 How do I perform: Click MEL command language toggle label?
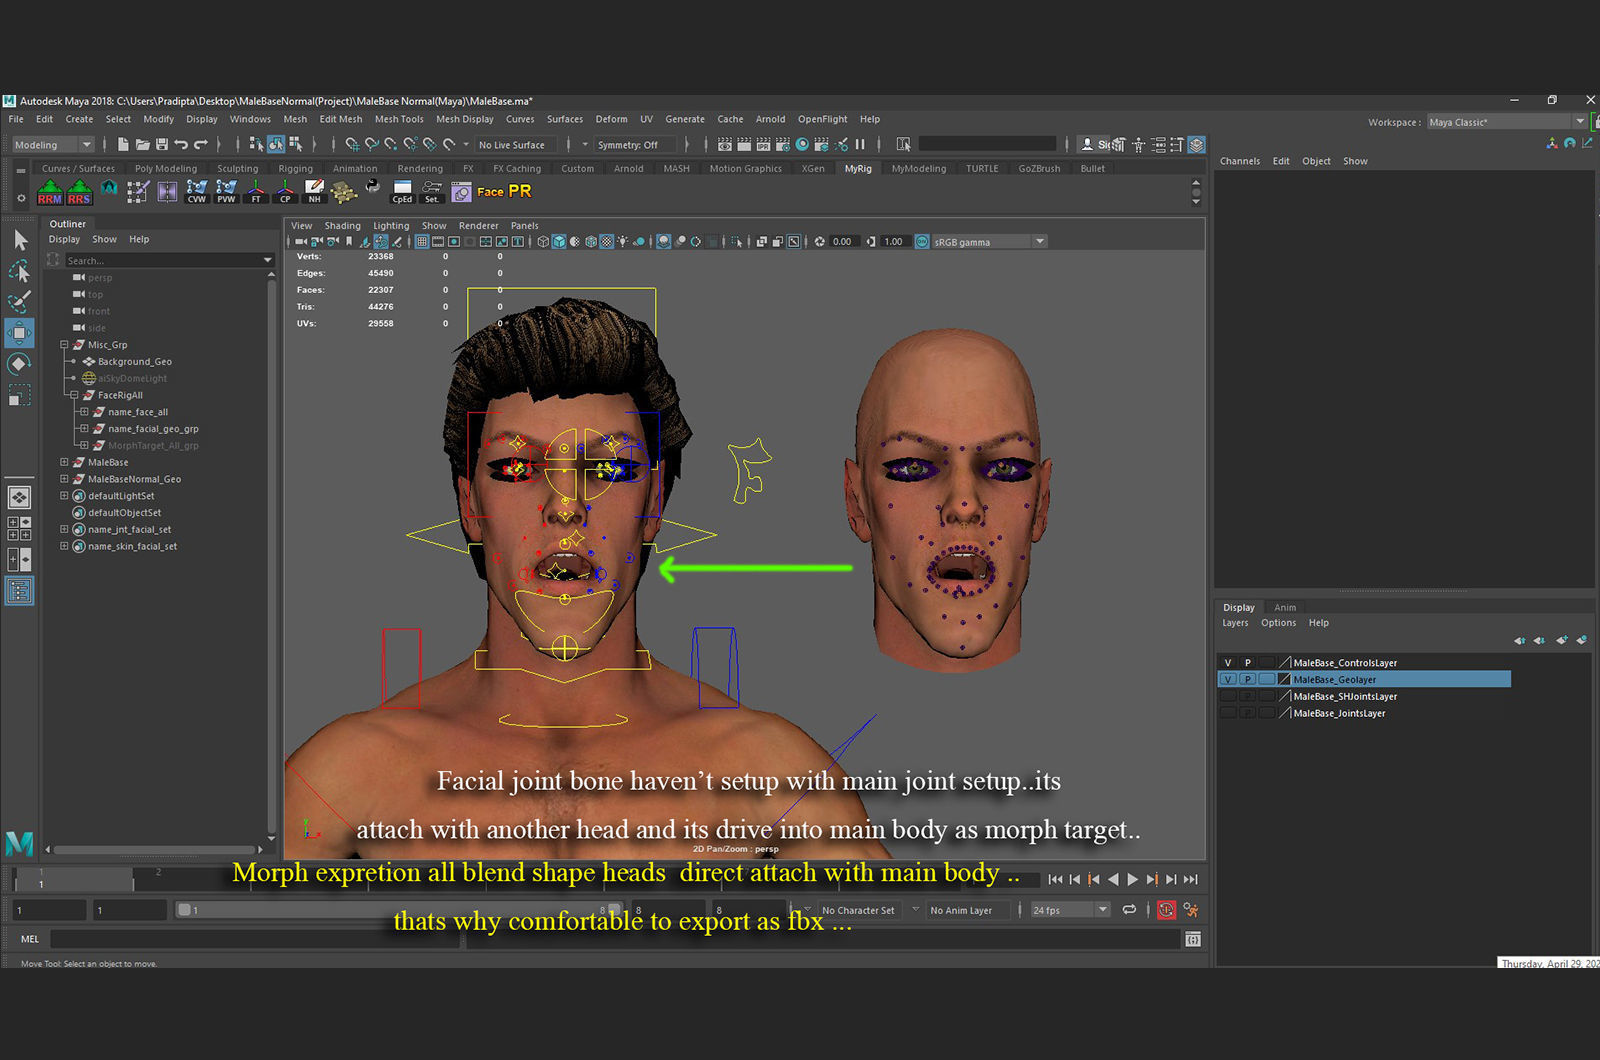pyautogui.click(x=30, y=939)
